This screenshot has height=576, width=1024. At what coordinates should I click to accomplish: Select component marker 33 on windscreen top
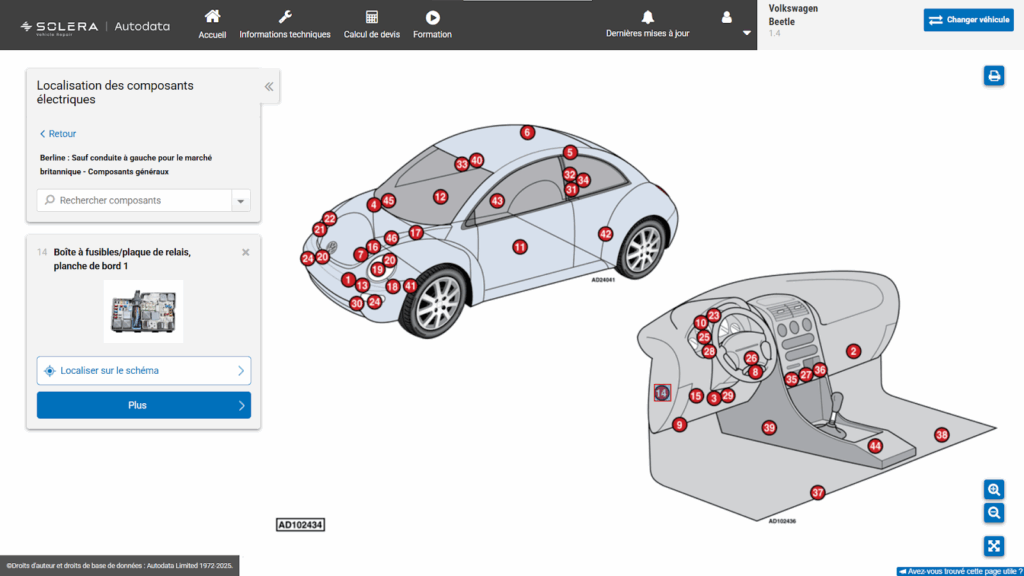462,164
